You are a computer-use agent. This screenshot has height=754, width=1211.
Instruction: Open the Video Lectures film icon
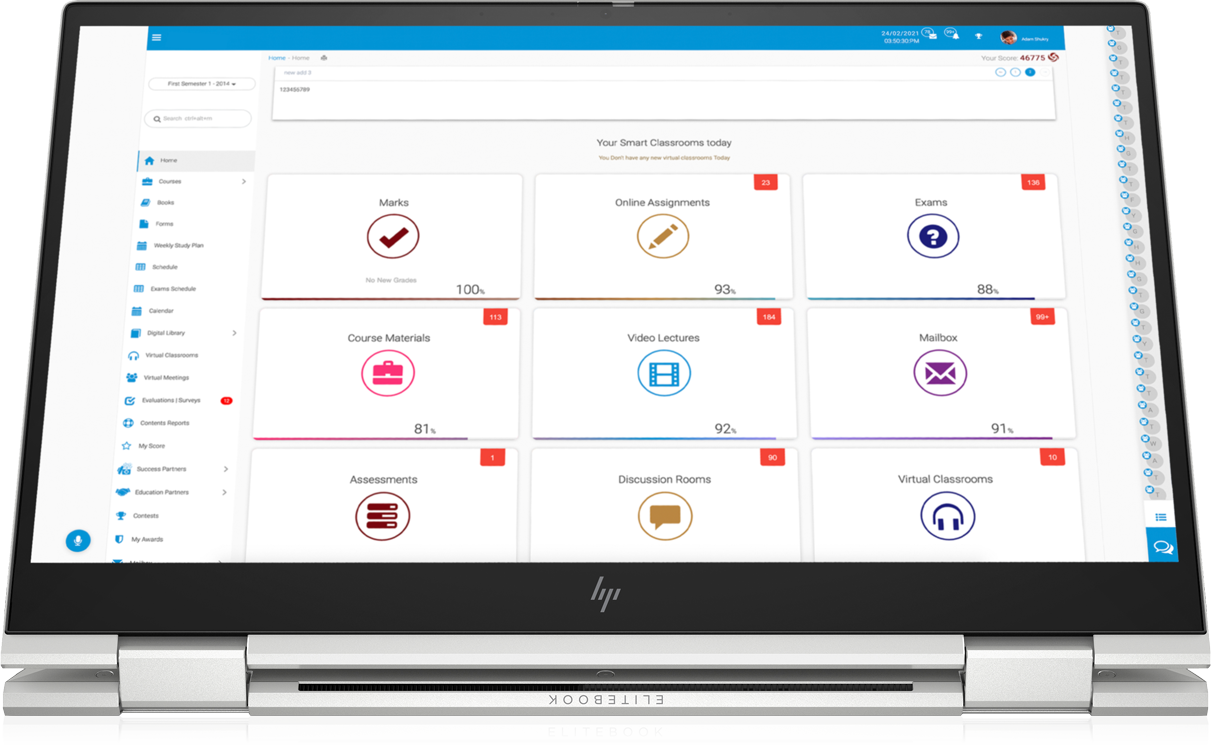664,373
